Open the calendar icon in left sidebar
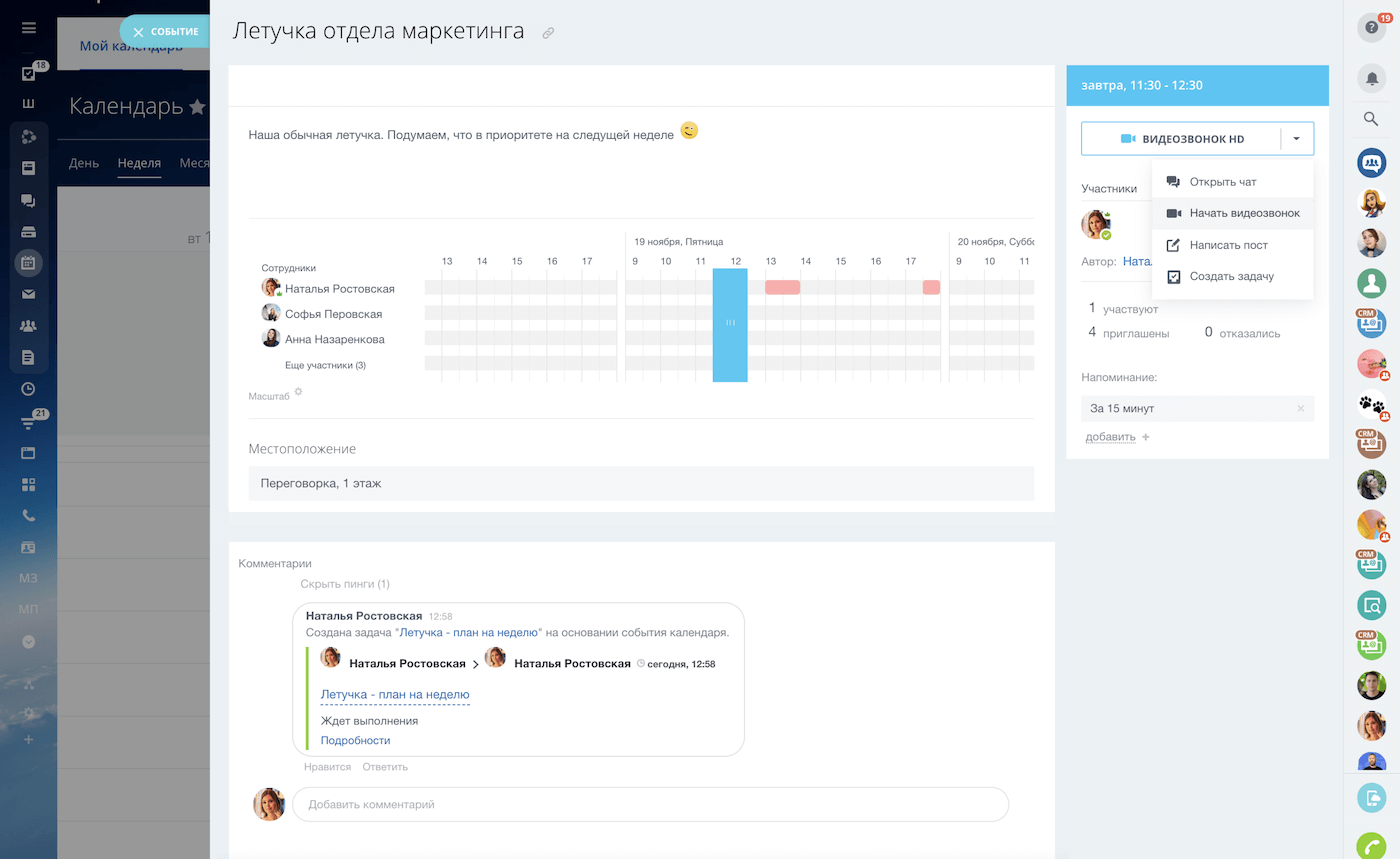Image resolution: width=1400 pixels, height=859 pixels. coord(28,264)
